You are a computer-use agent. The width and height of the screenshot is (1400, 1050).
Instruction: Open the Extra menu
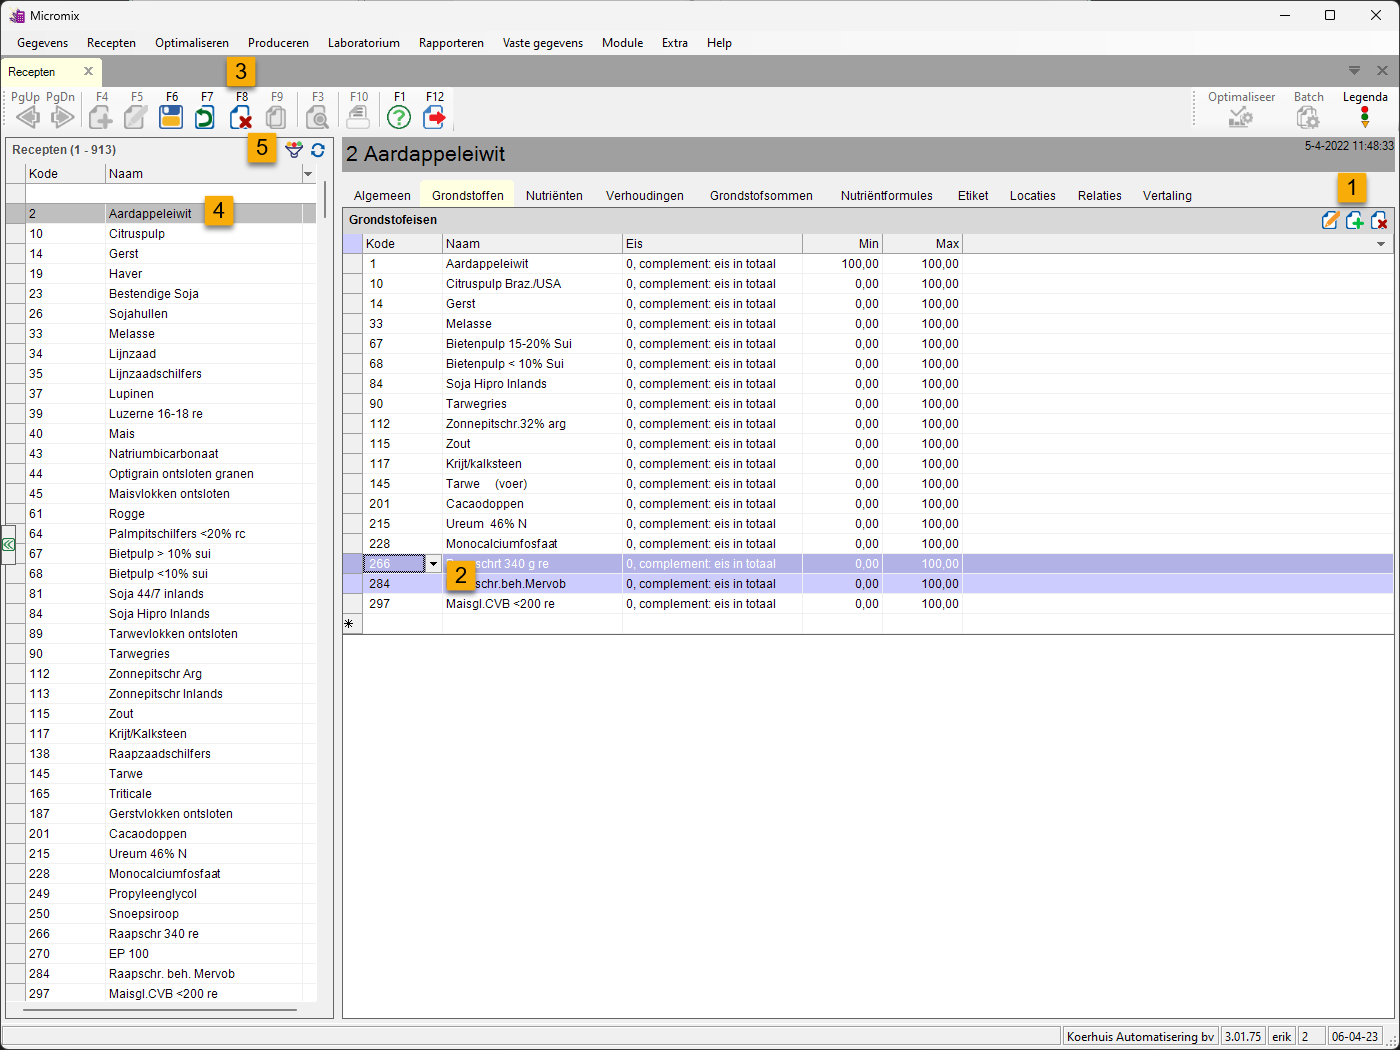tap(675, 43)
